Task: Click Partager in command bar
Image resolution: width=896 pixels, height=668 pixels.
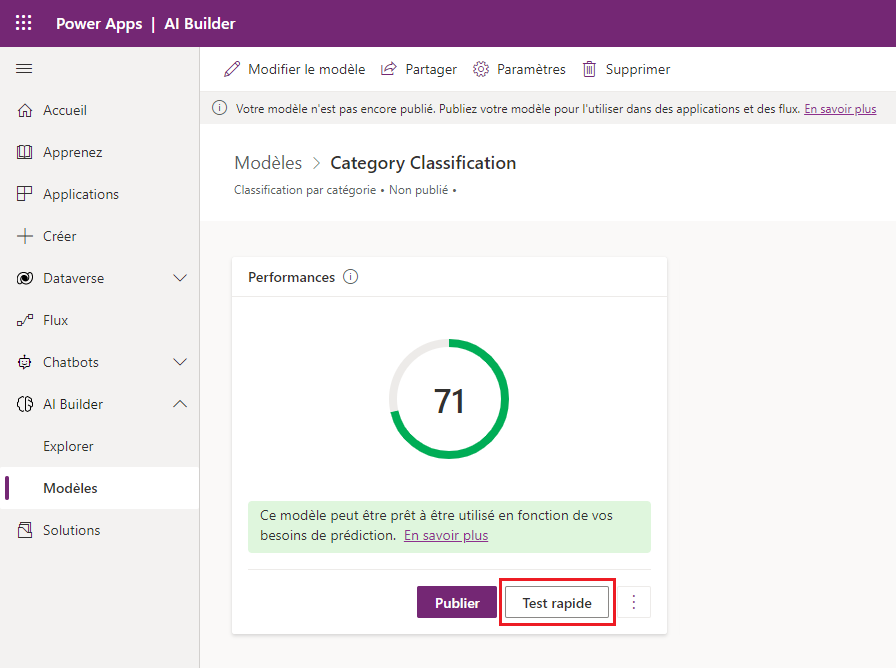Action: pos(419,69)
